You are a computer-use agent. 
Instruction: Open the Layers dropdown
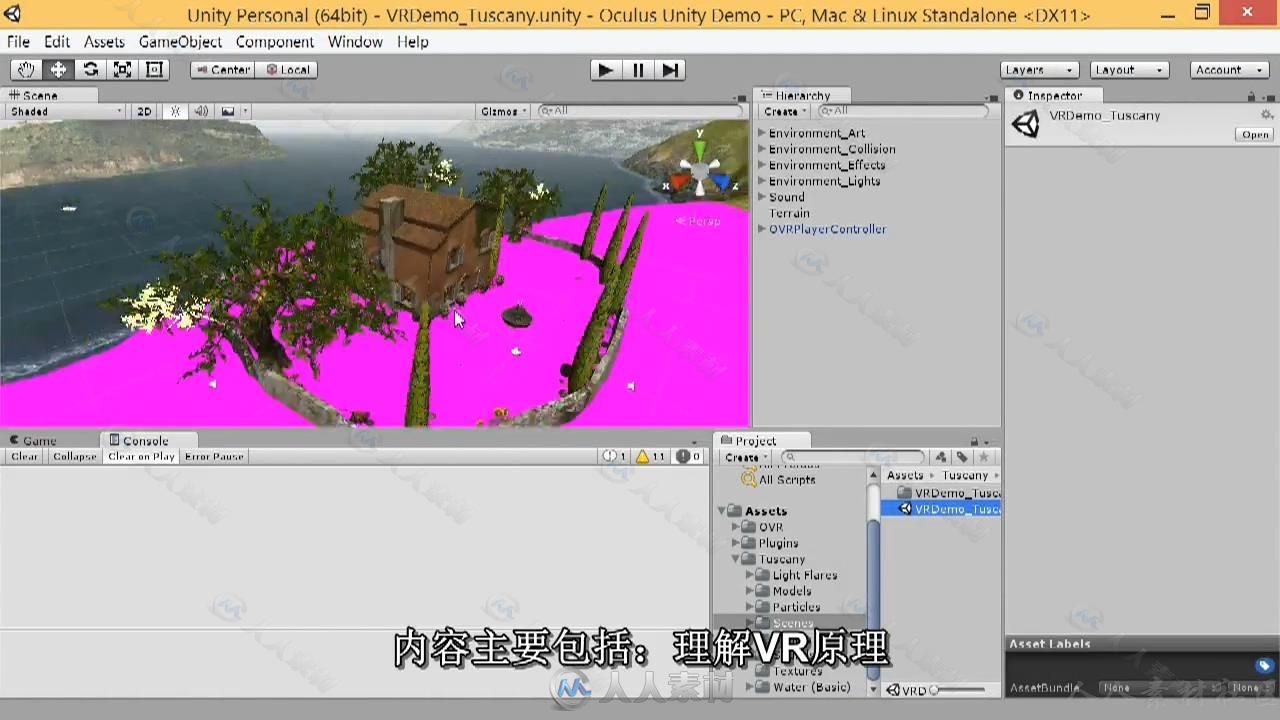[x=1039, y=69]
